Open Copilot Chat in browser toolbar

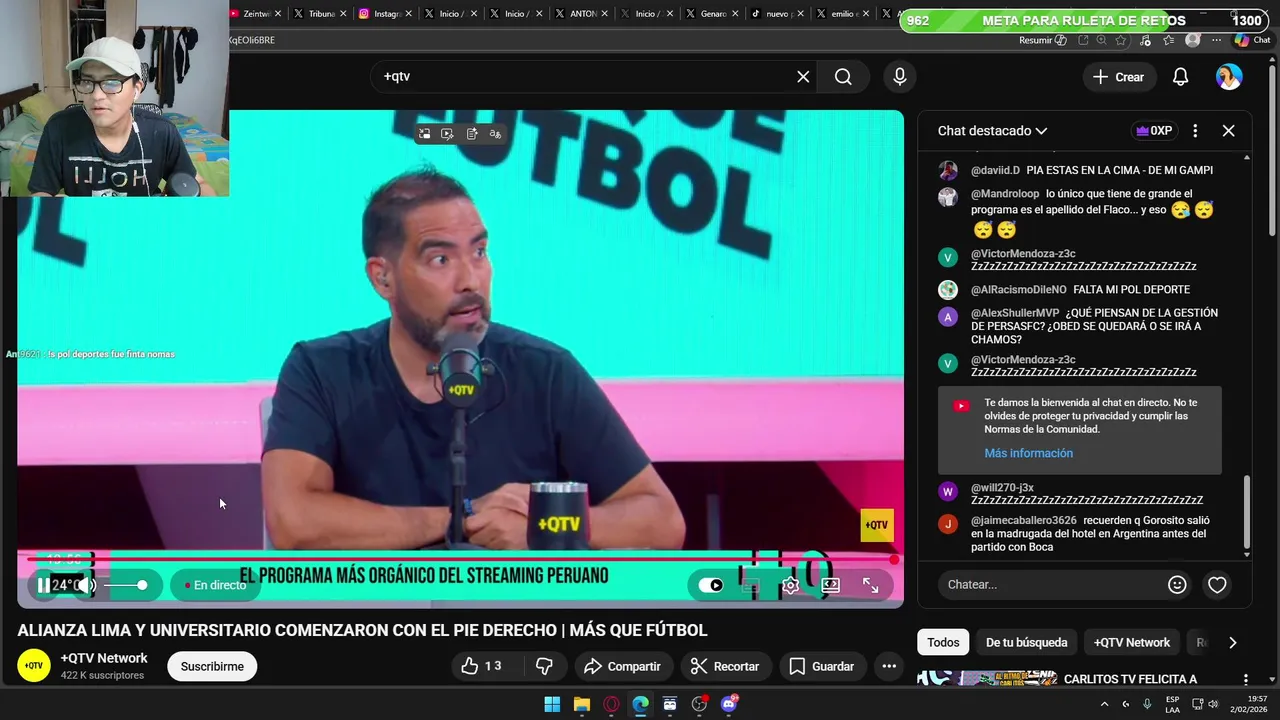coord(1252,40)
